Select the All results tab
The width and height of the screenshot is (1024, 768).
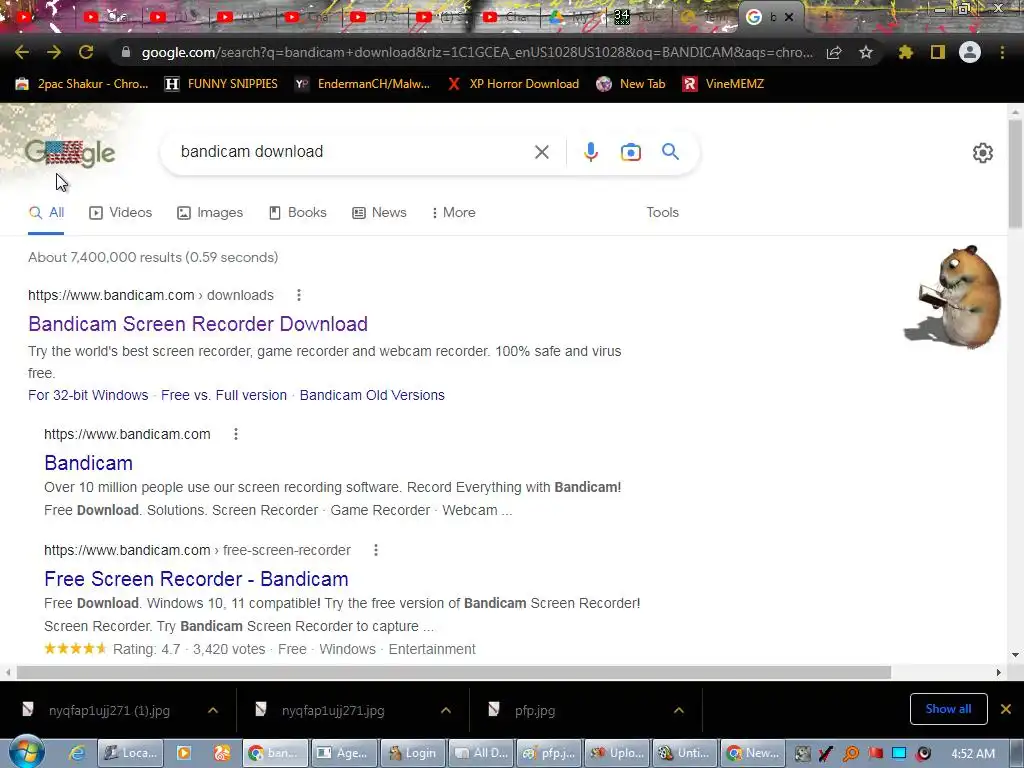tap(46, 213)
